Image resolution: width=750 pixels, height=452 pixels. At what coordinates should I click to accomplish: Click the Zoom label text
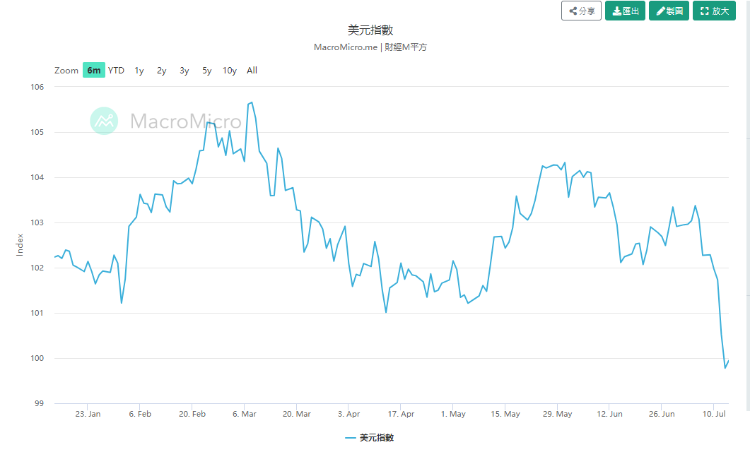pyautogui.click(x=66, y=71)
